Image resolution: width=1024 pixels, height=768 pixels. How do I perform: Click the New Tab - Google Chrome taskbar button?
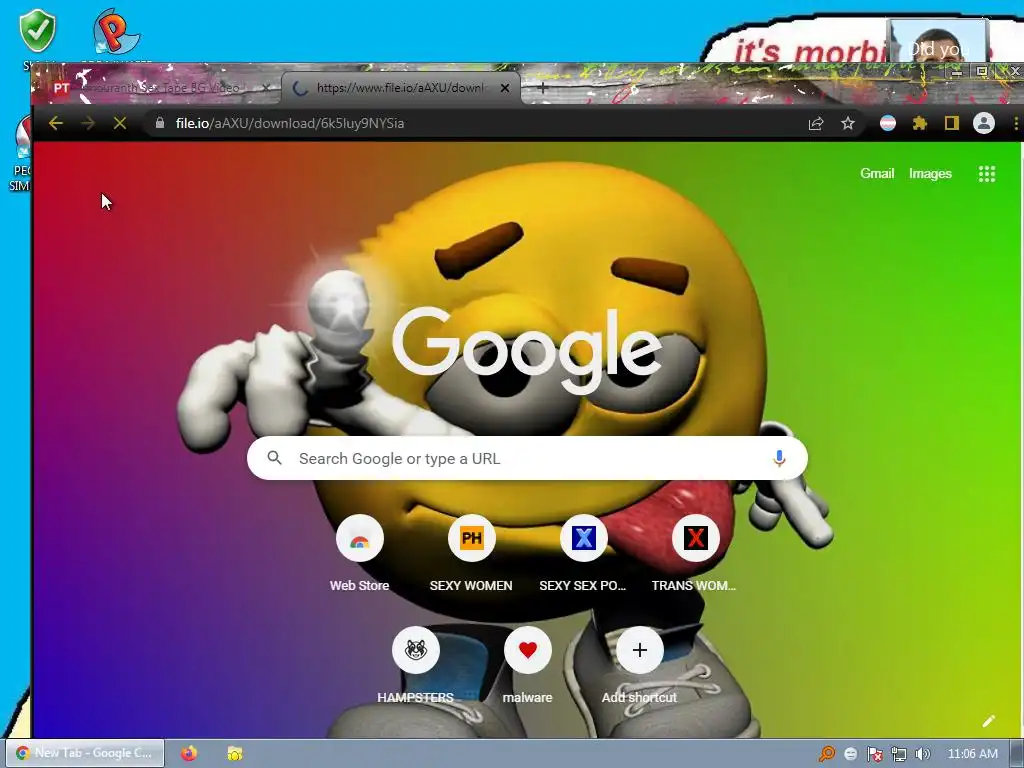click(x=85, y=753)
